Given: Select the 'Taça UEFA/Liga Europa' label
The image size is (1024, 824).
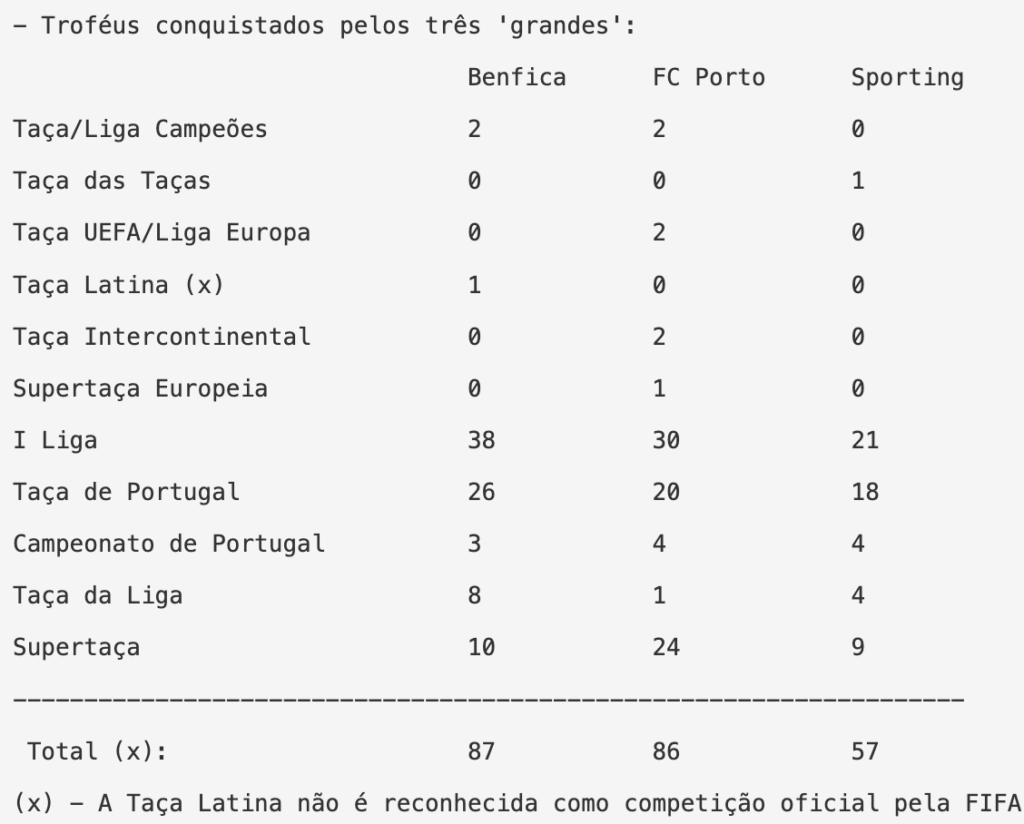Looking at the screenshot, I should [x=161, y=233].
